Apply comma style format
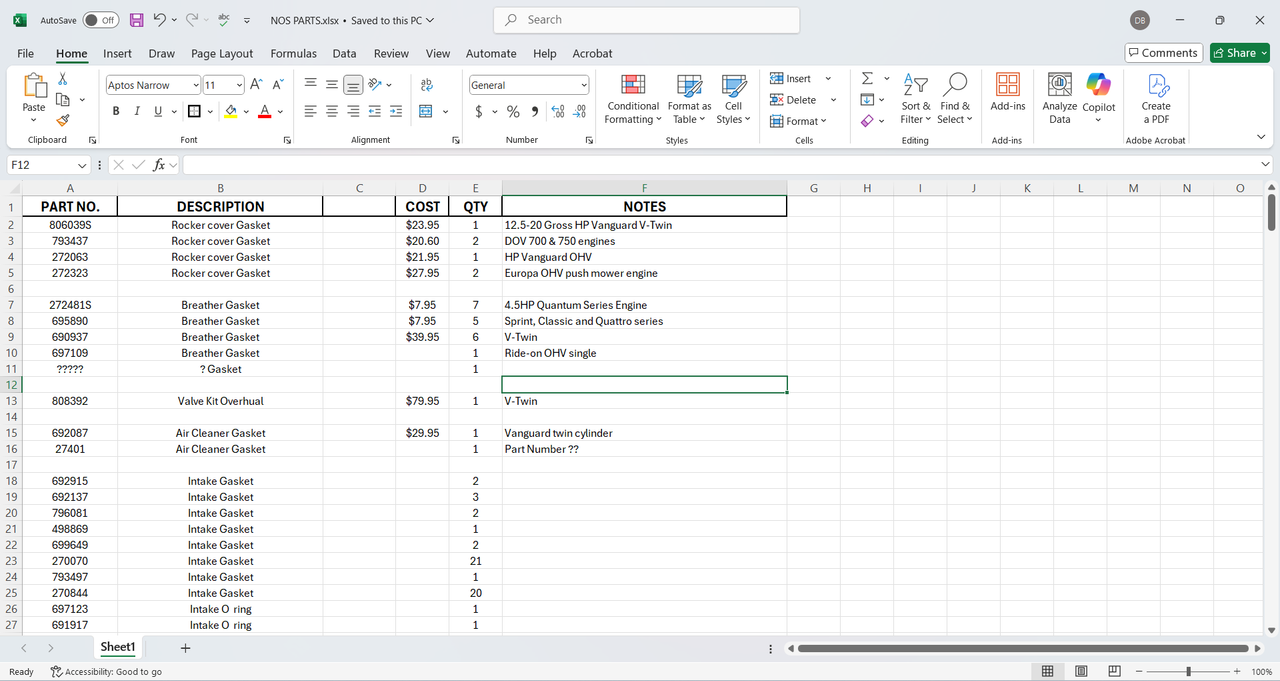 pyautogui.click(x=535, y=111)
